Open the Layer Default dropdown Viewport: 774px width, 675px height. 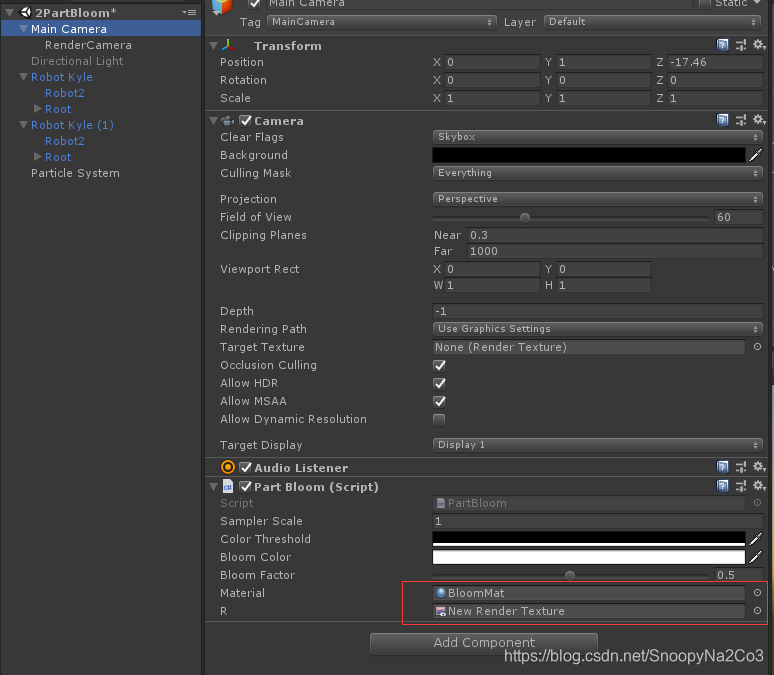pyautogui.click(x=652, y=22)
